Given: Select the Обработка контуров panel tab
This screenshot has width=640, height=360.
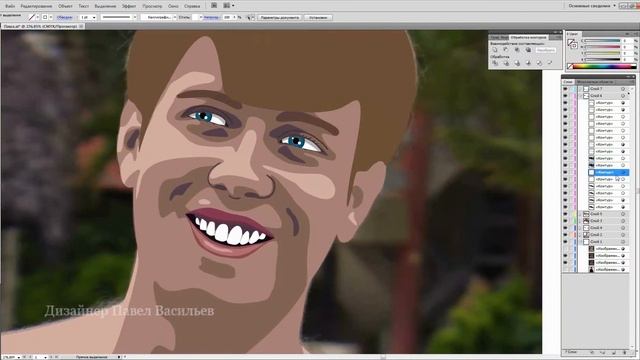Looking at the screenshot, I should click(x=528, y=38).
